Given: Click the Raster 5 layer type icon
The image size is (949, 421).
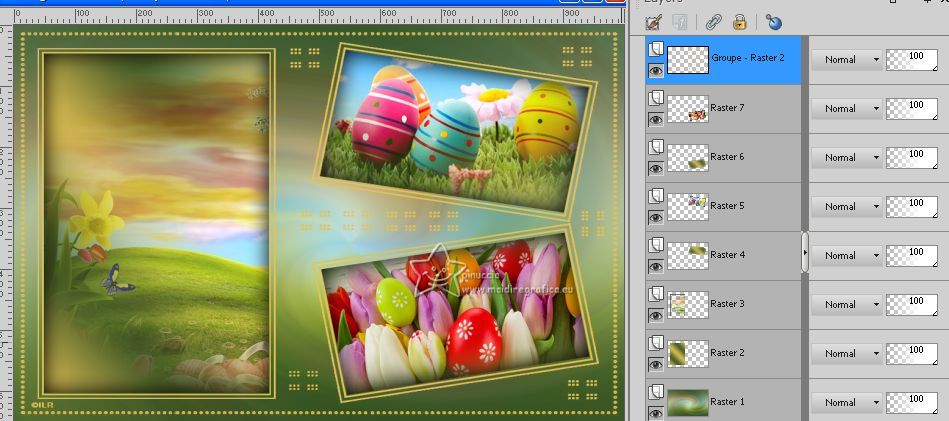Looking at the screenshot, I should click(x=656, y=196).
